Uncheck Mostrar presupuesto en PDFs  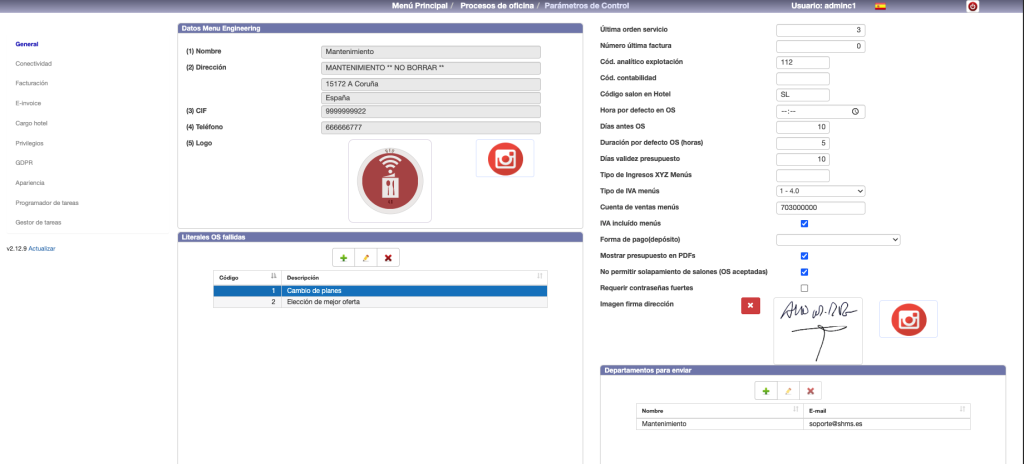tap(805, 256)
